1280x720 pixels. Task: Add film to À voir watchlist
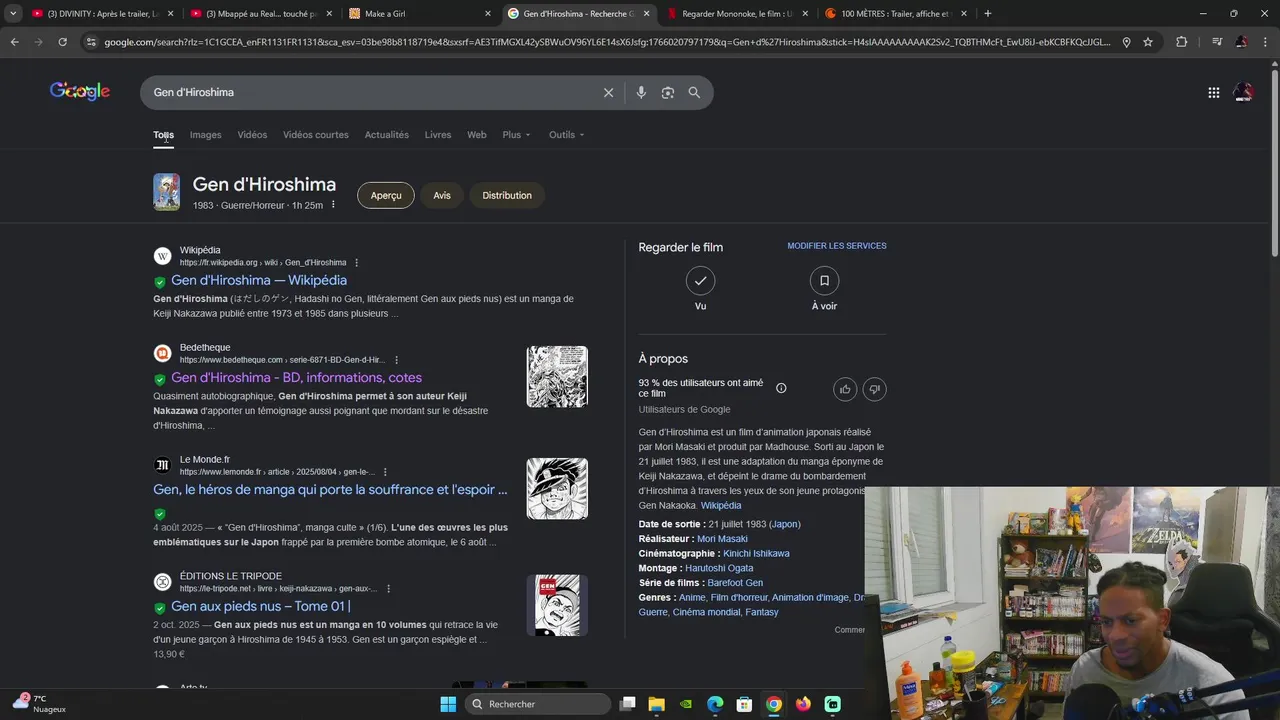click(x=824, y=280)
